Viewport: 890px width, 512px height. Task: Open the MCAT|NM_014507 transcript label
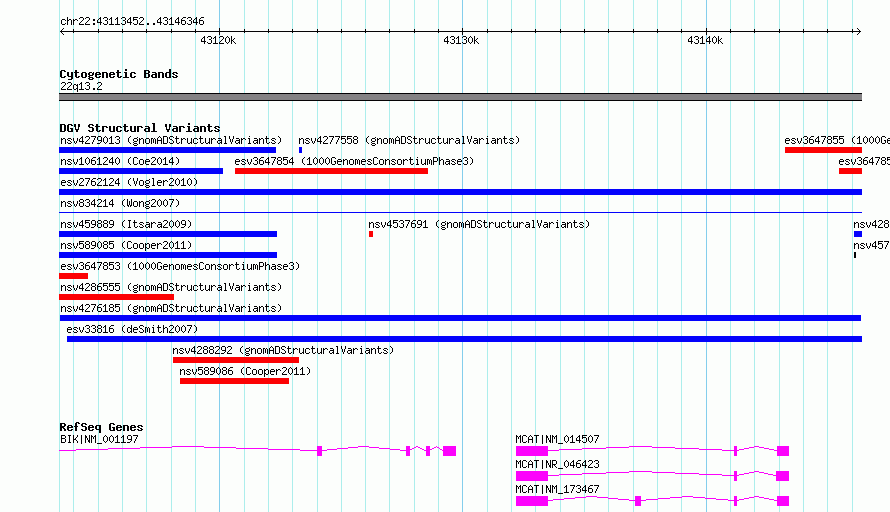point(557,439)
